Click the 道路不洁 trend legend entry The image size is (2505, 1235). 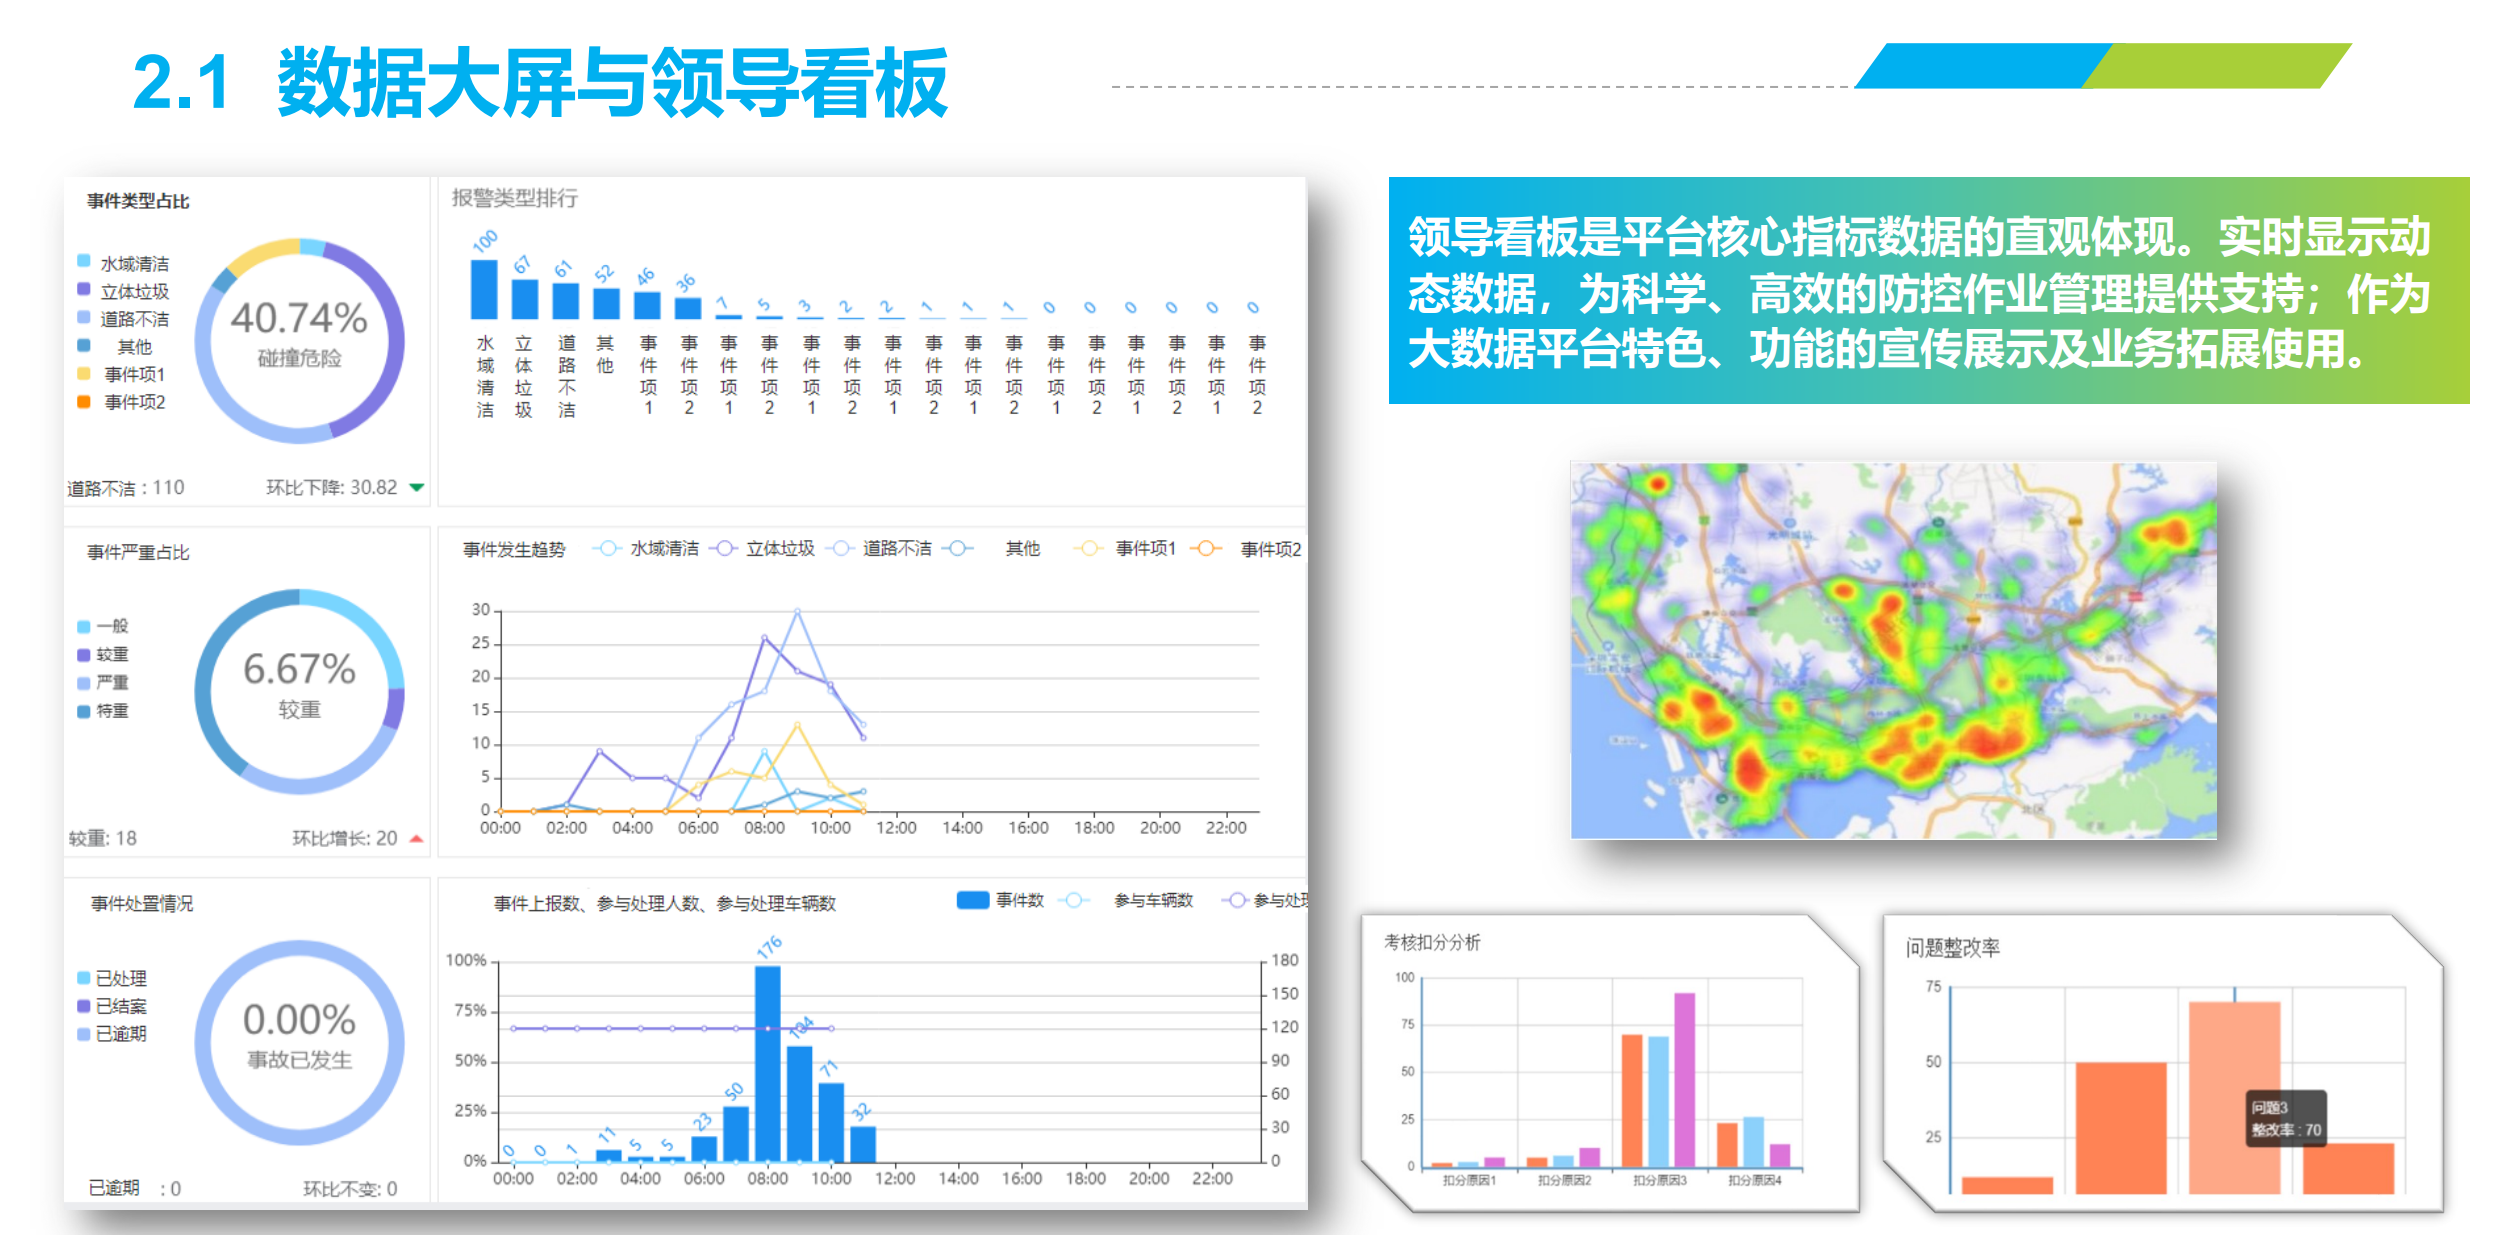(896, 548)
